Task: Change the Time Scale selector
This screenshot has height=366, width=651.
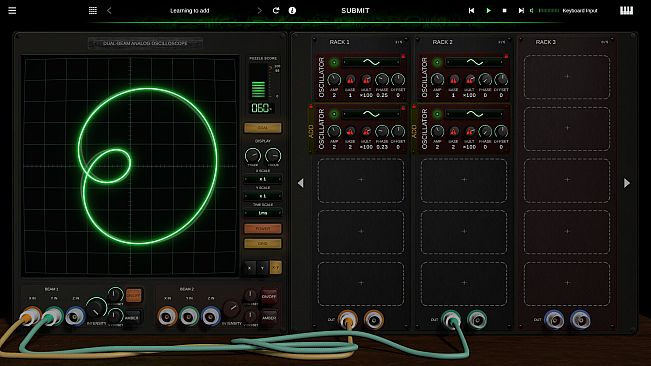Action: click(x=263, y=213)
